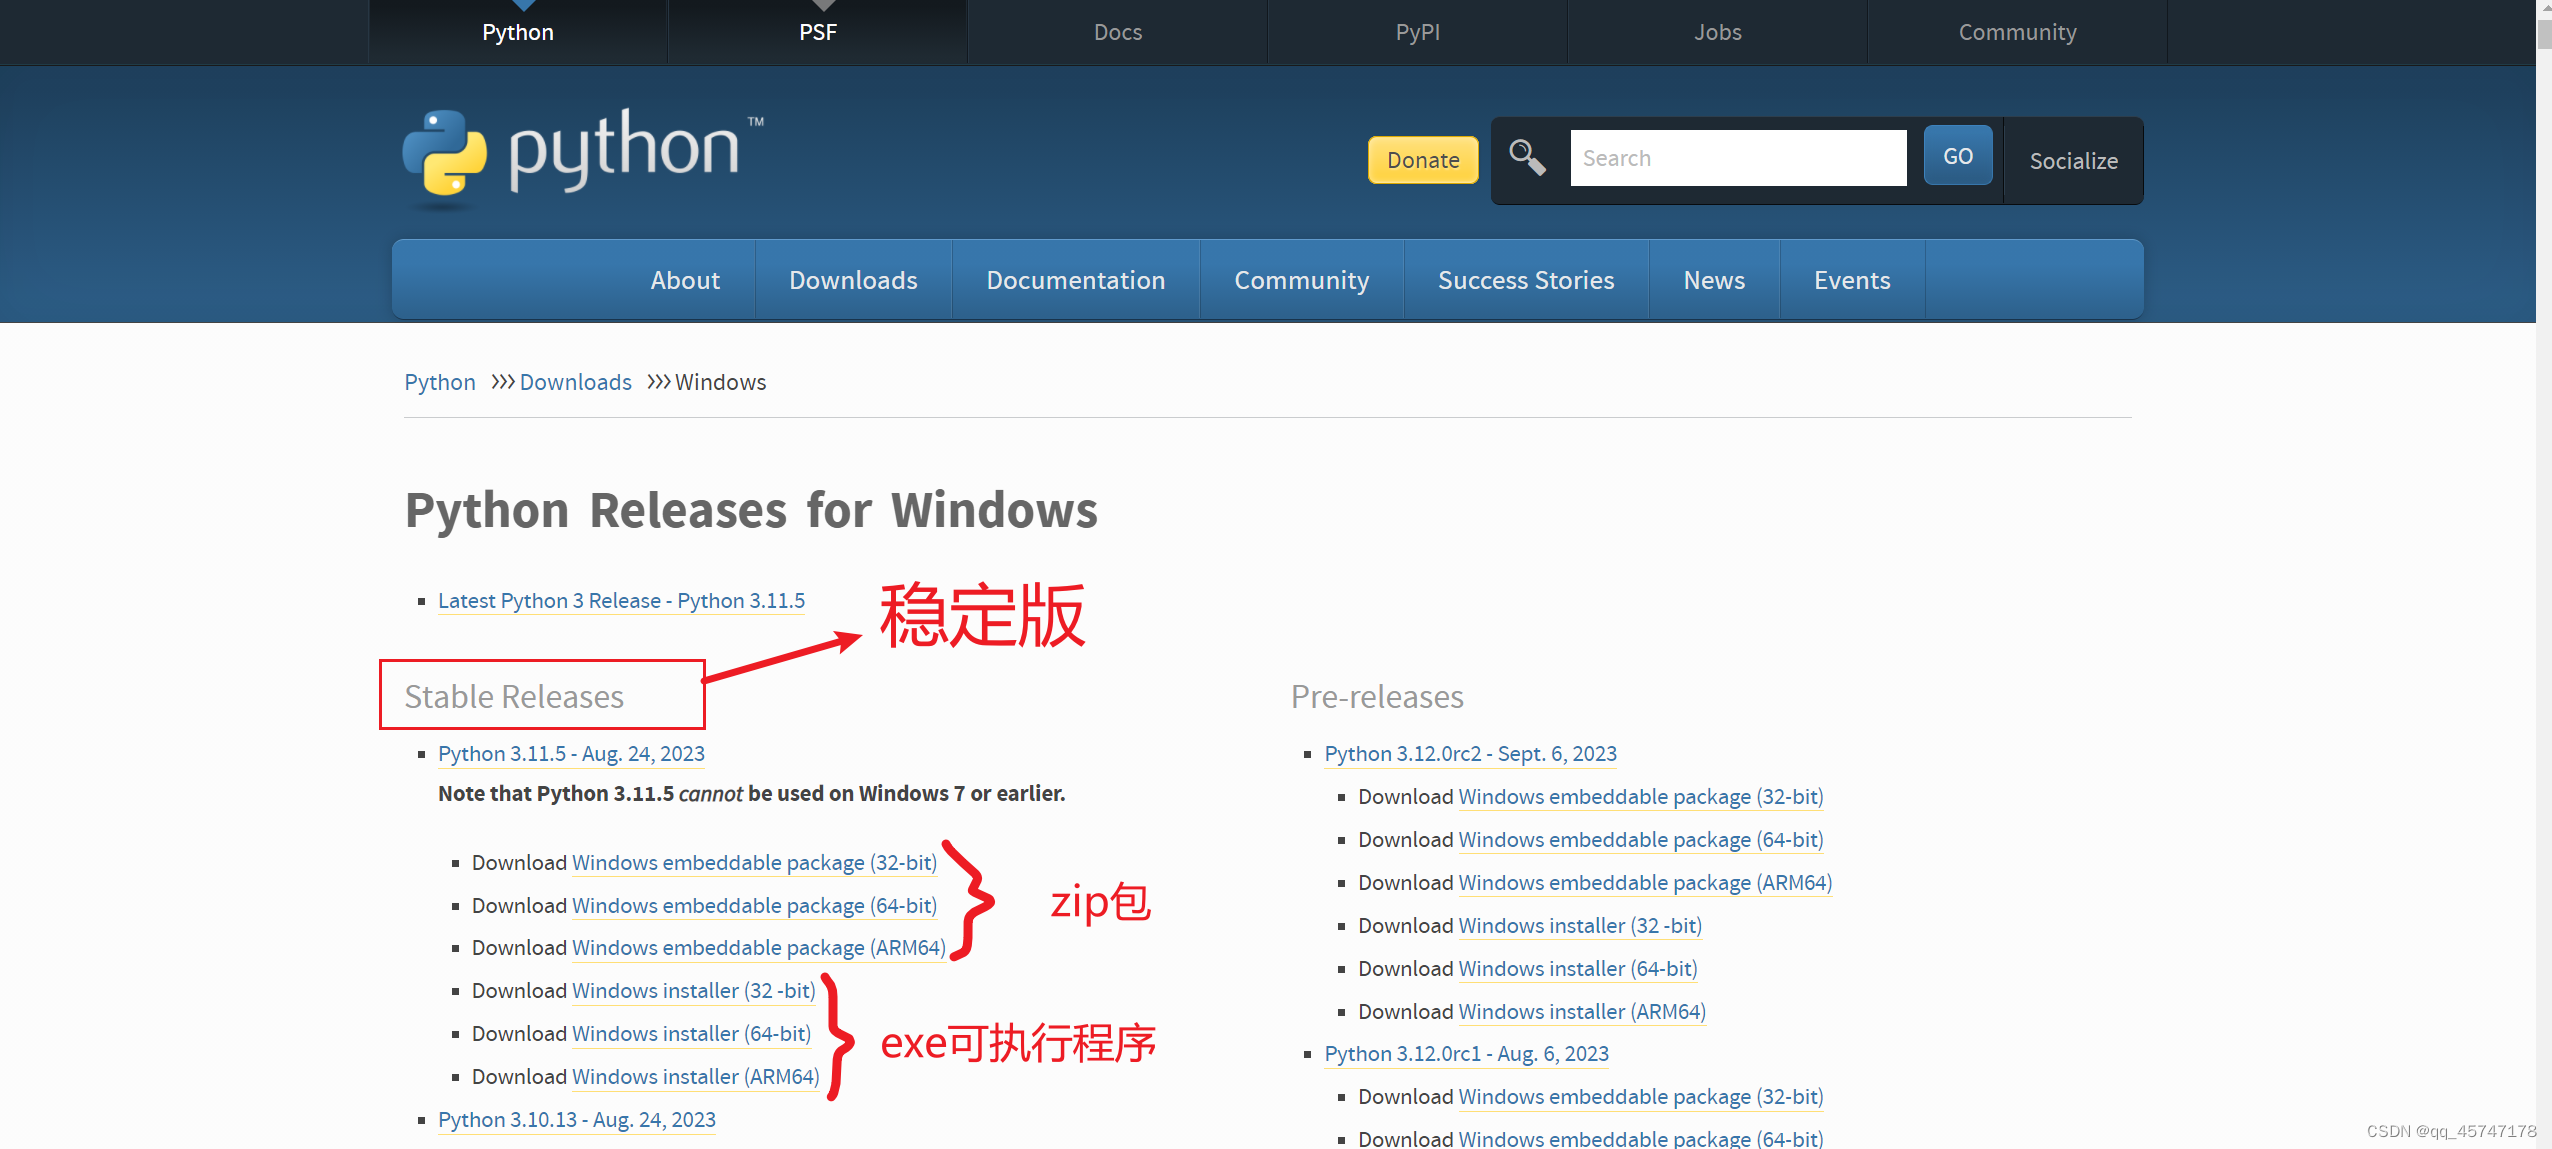The height and width of the screenshot is (1149, 2552).
Task: Open the PyPI section
Action: pos(1417,31)
